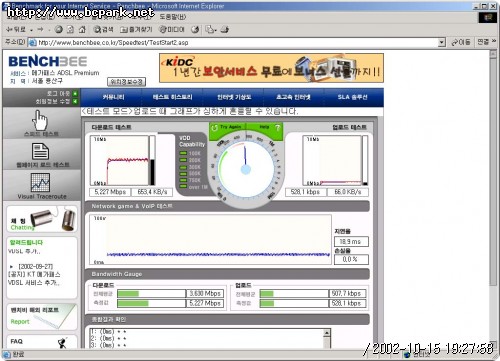The width and height of the screenshot is (500, 361).
Task: Click the Help button above the gauge
Action: tap(269, 127)
